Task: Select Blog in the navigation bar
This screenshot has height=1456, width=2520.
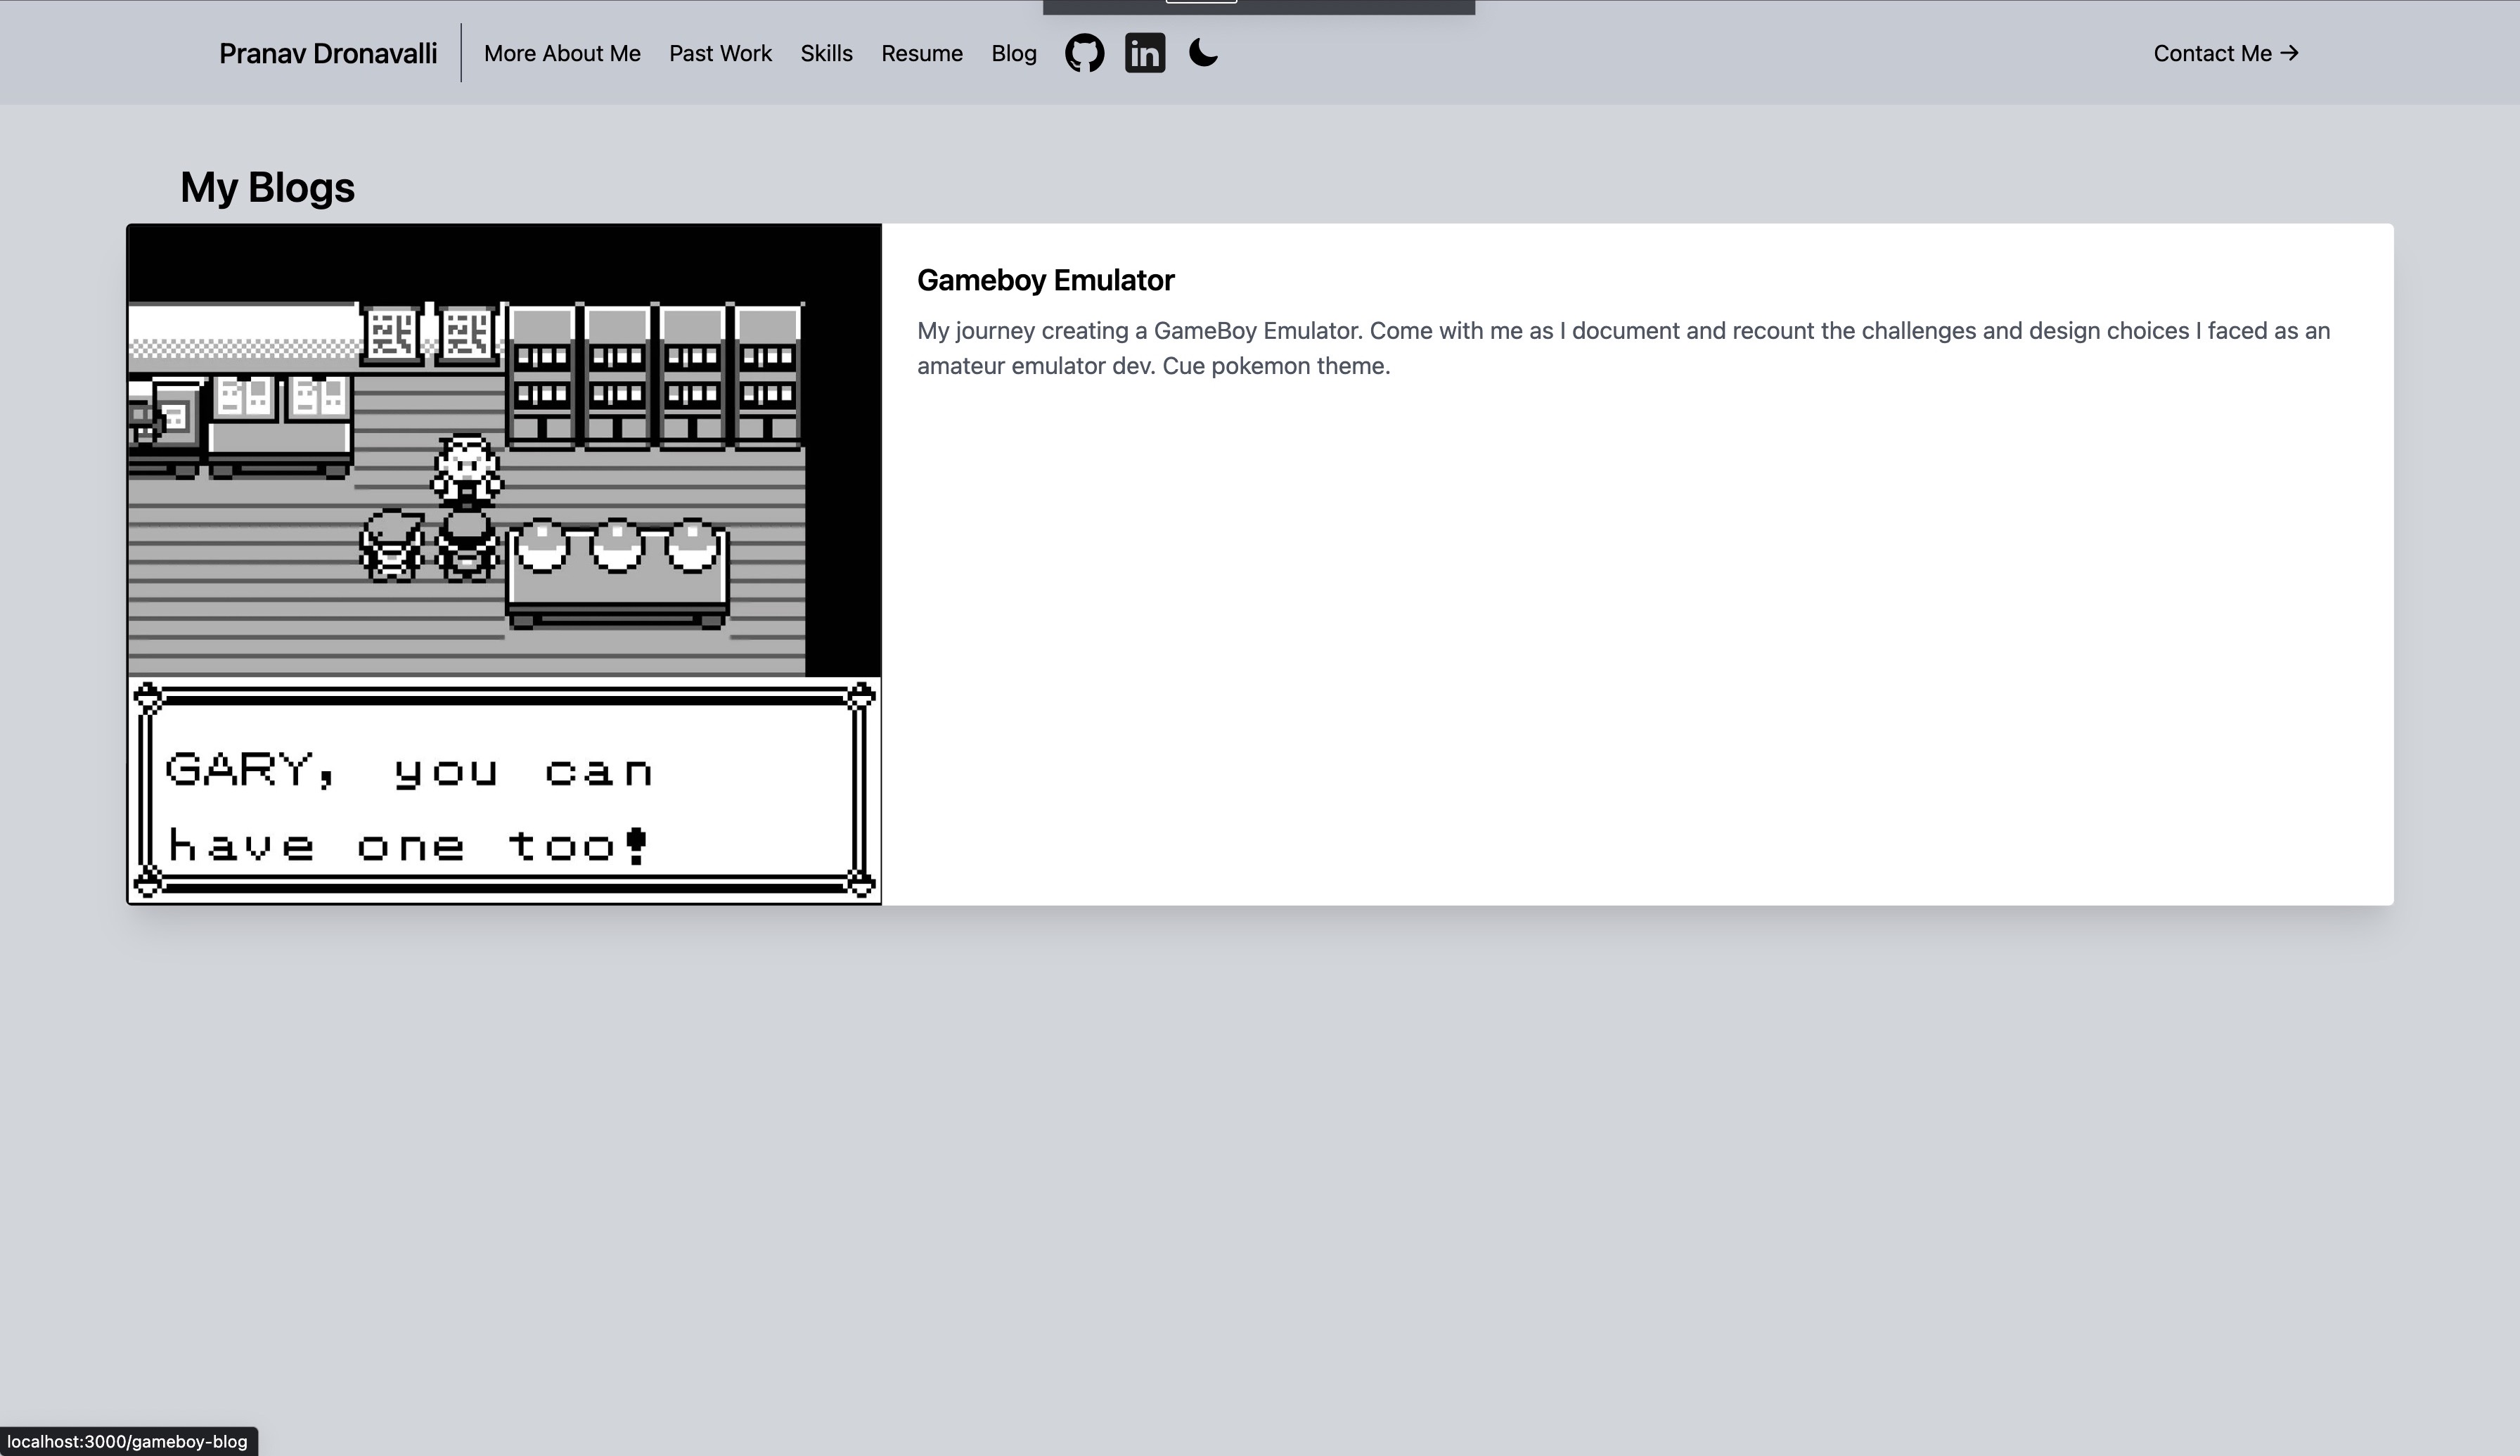Action: point(1014,53)
